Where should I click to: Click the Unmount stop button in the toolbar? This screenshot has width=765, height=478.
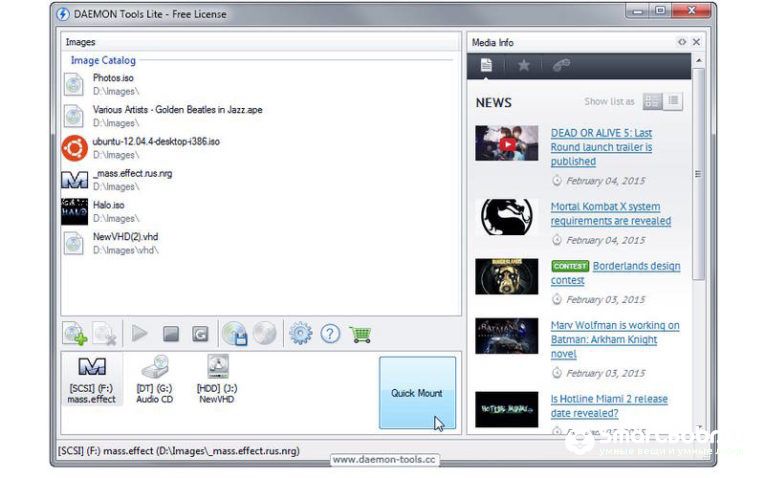point(170,334)
